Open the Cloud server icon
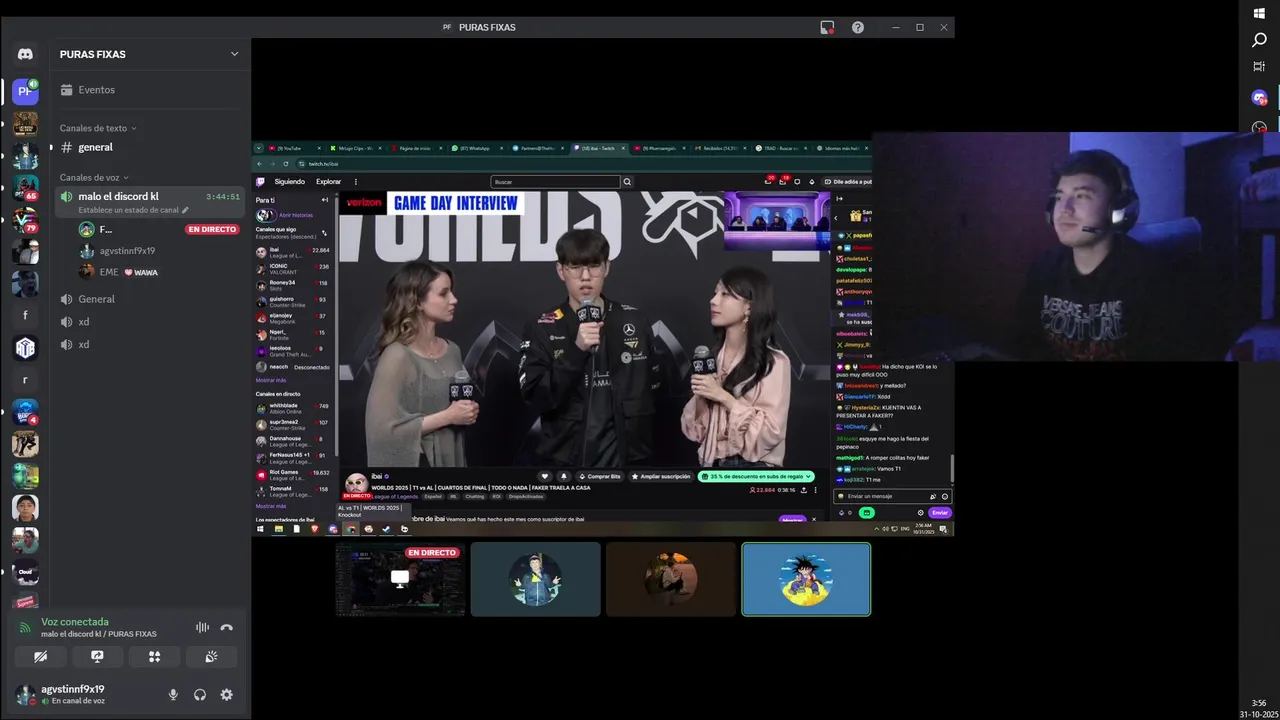 click(x=25, y=572)
